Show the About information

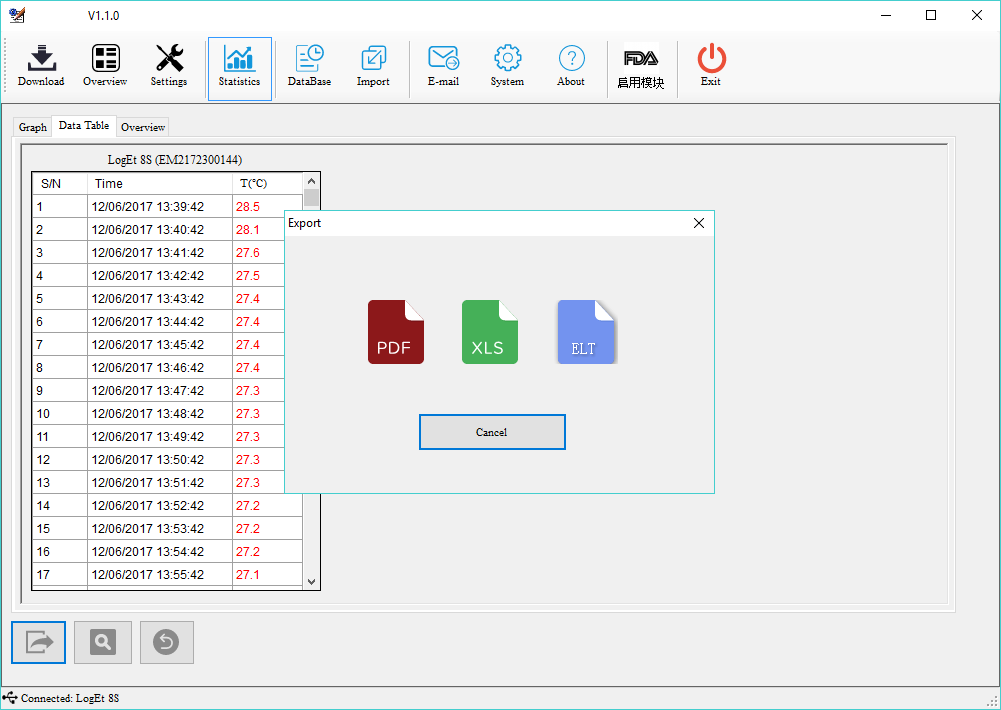571,67
